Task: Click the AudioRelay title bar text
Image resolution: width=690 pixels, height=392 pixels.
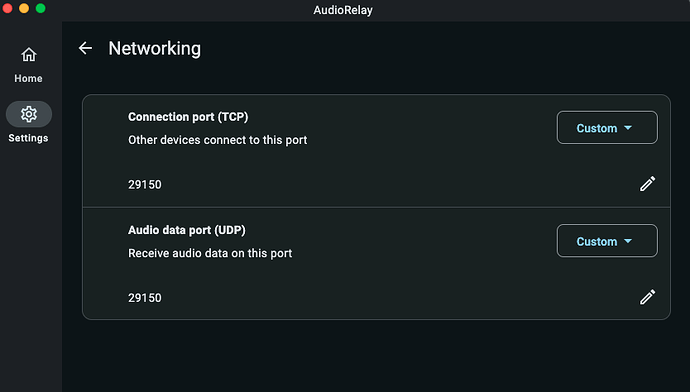Action: 343,10
